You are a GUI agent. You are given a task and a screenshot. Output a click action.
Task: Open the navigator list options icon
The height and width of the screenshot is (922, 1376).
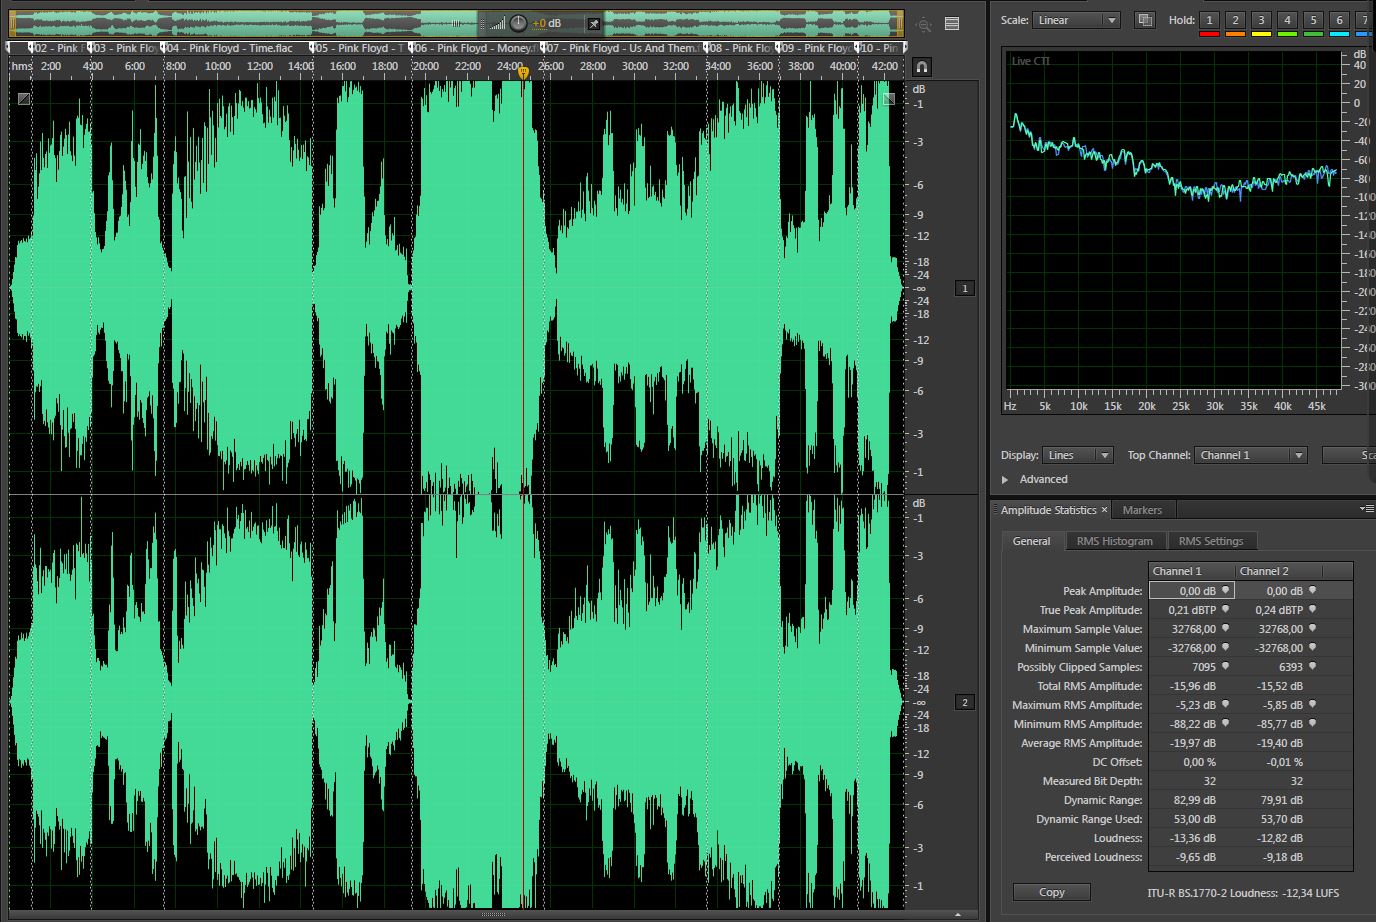952,24
